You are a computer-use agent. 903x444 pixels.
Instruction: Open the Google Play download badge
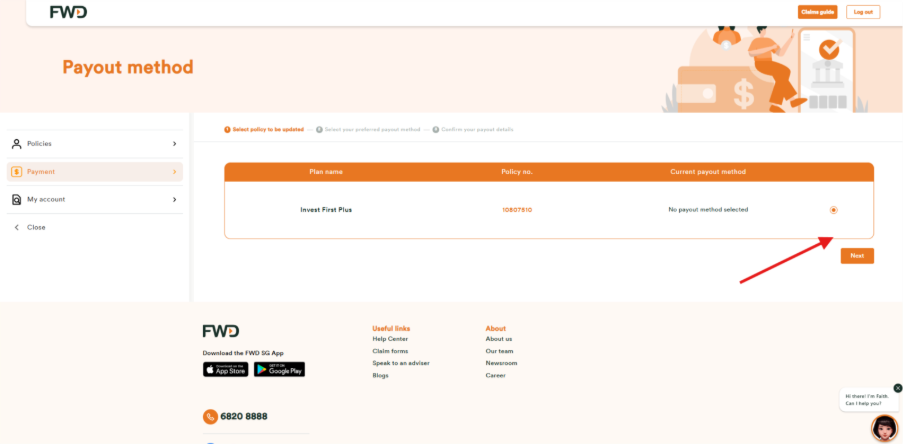[279, 370]
